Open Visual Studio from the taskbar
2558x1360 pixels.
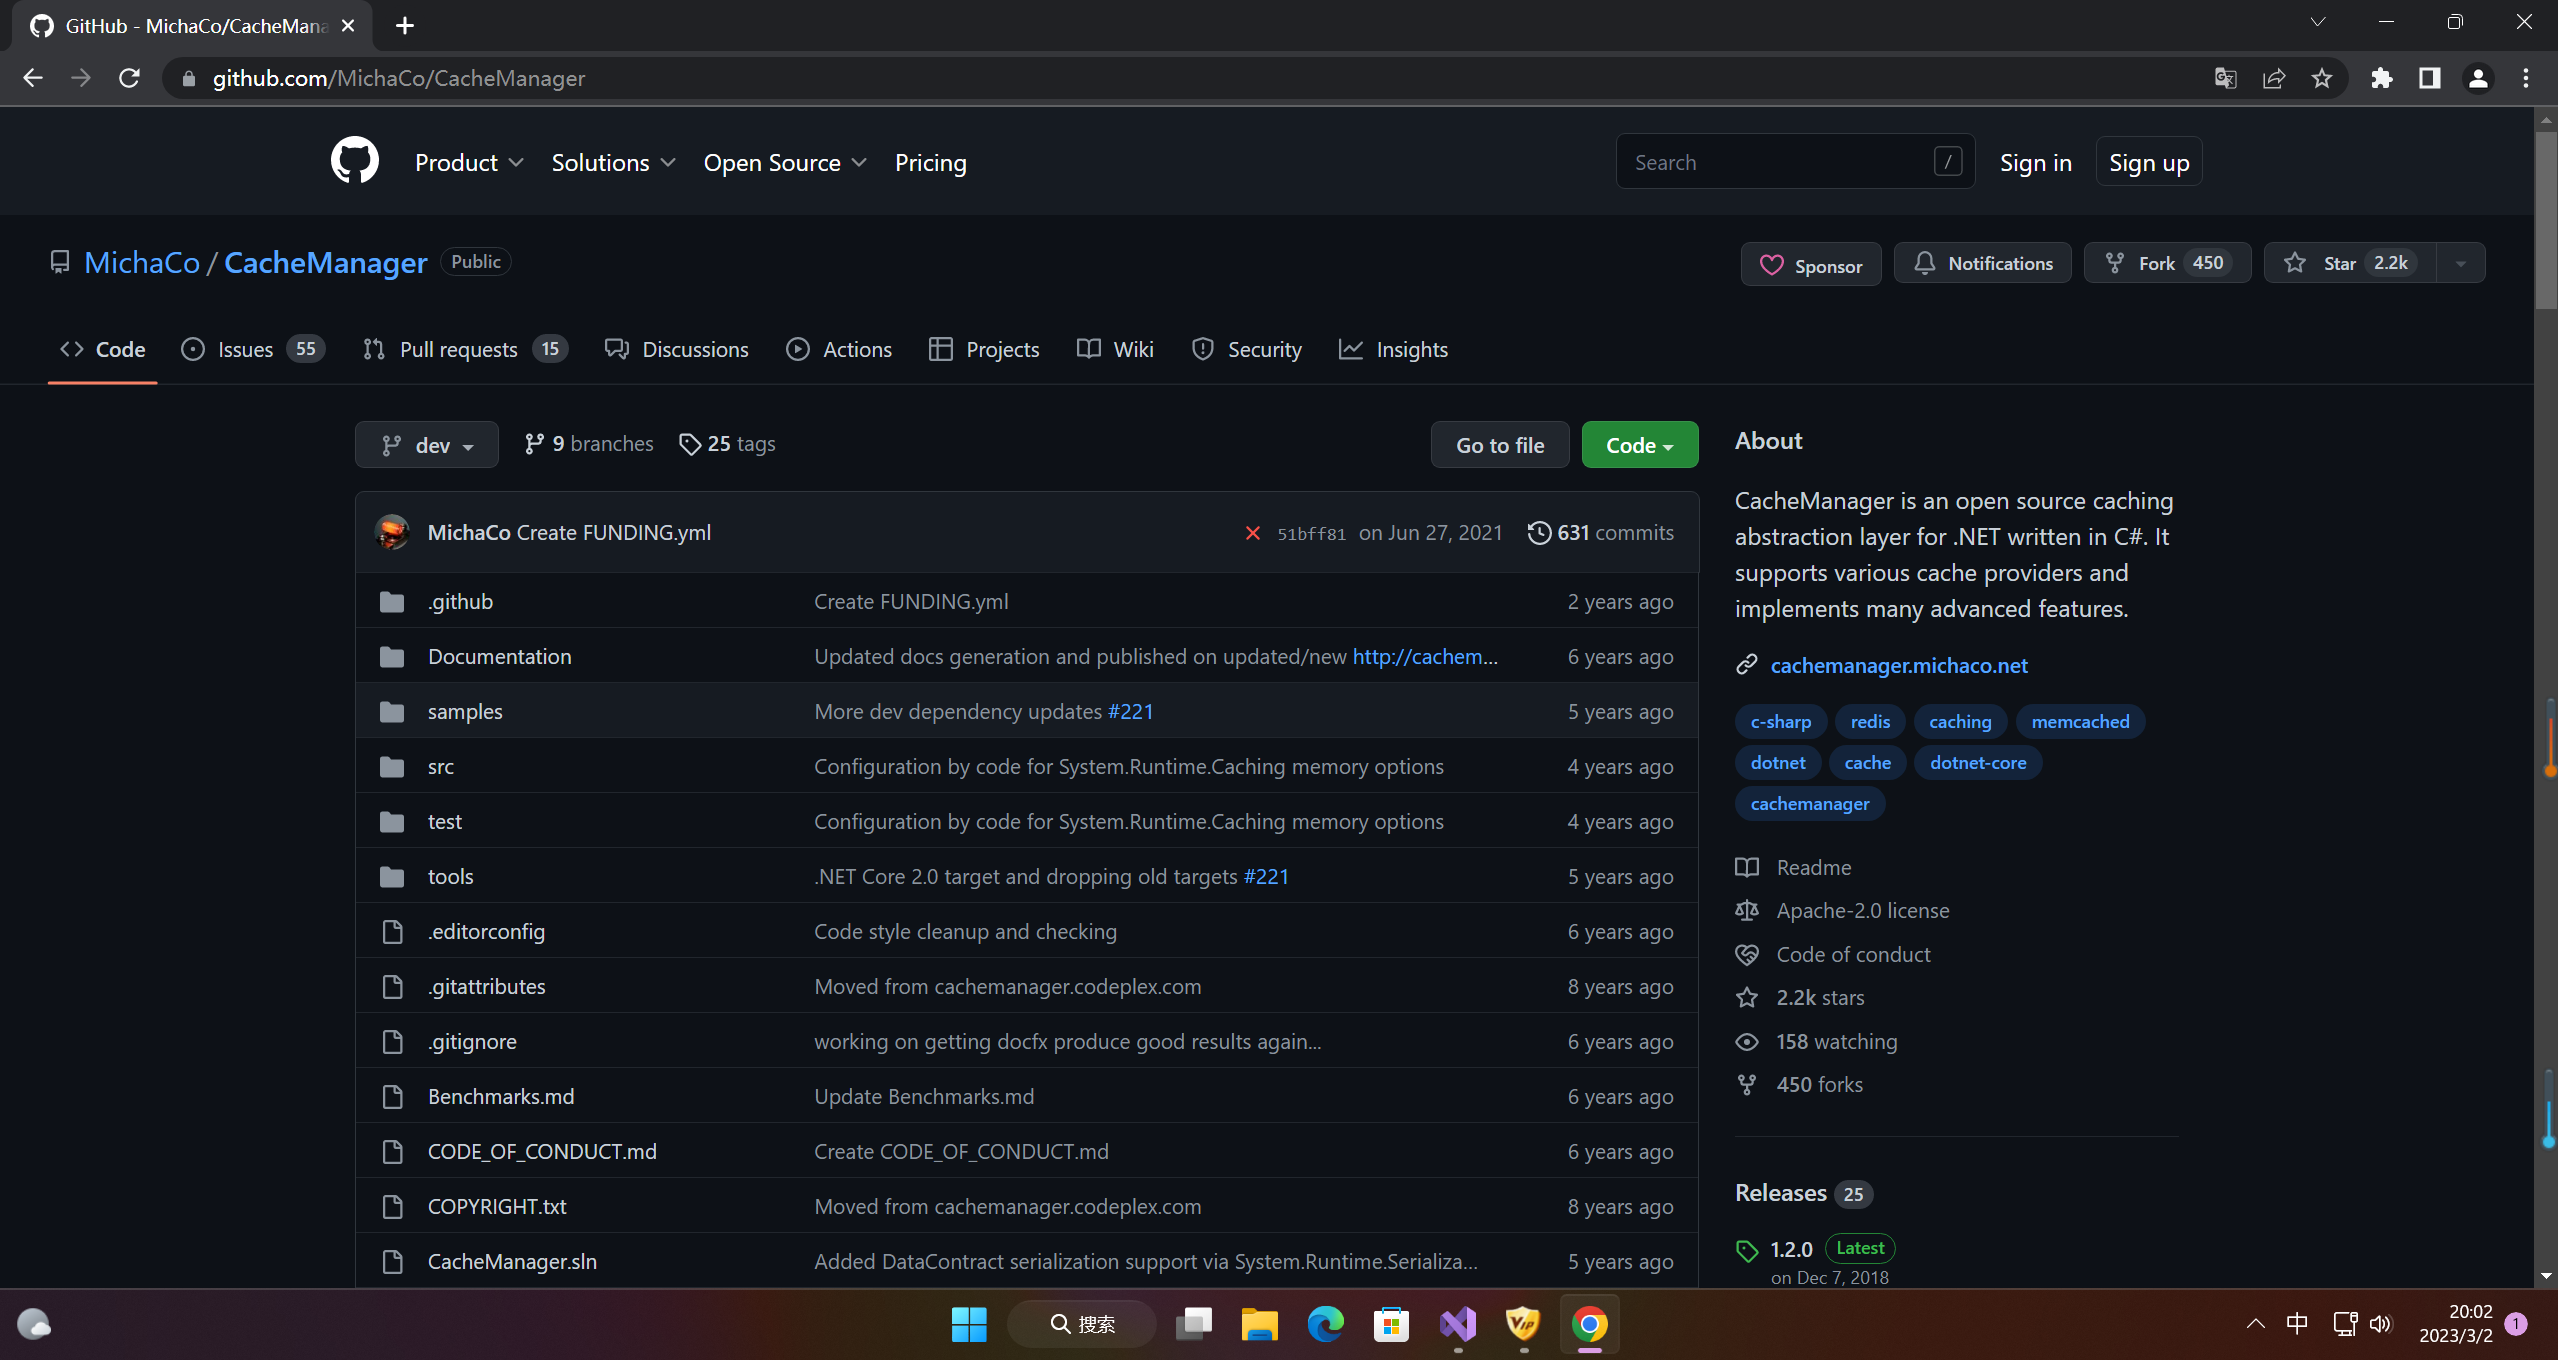click(1458, 1324)
